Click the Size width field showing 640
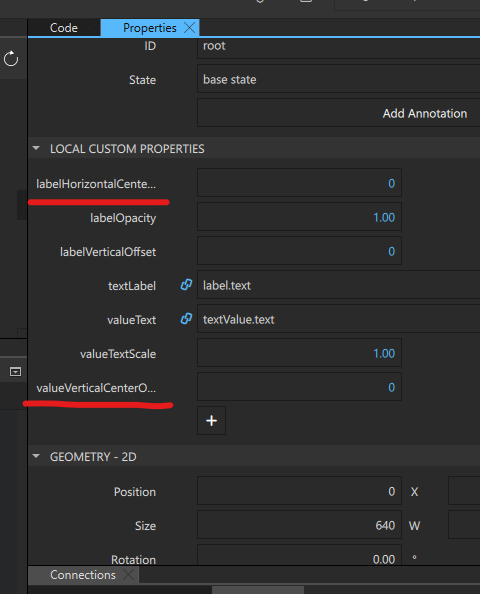This screenshot has height=594, width=480. pos(299,525)
